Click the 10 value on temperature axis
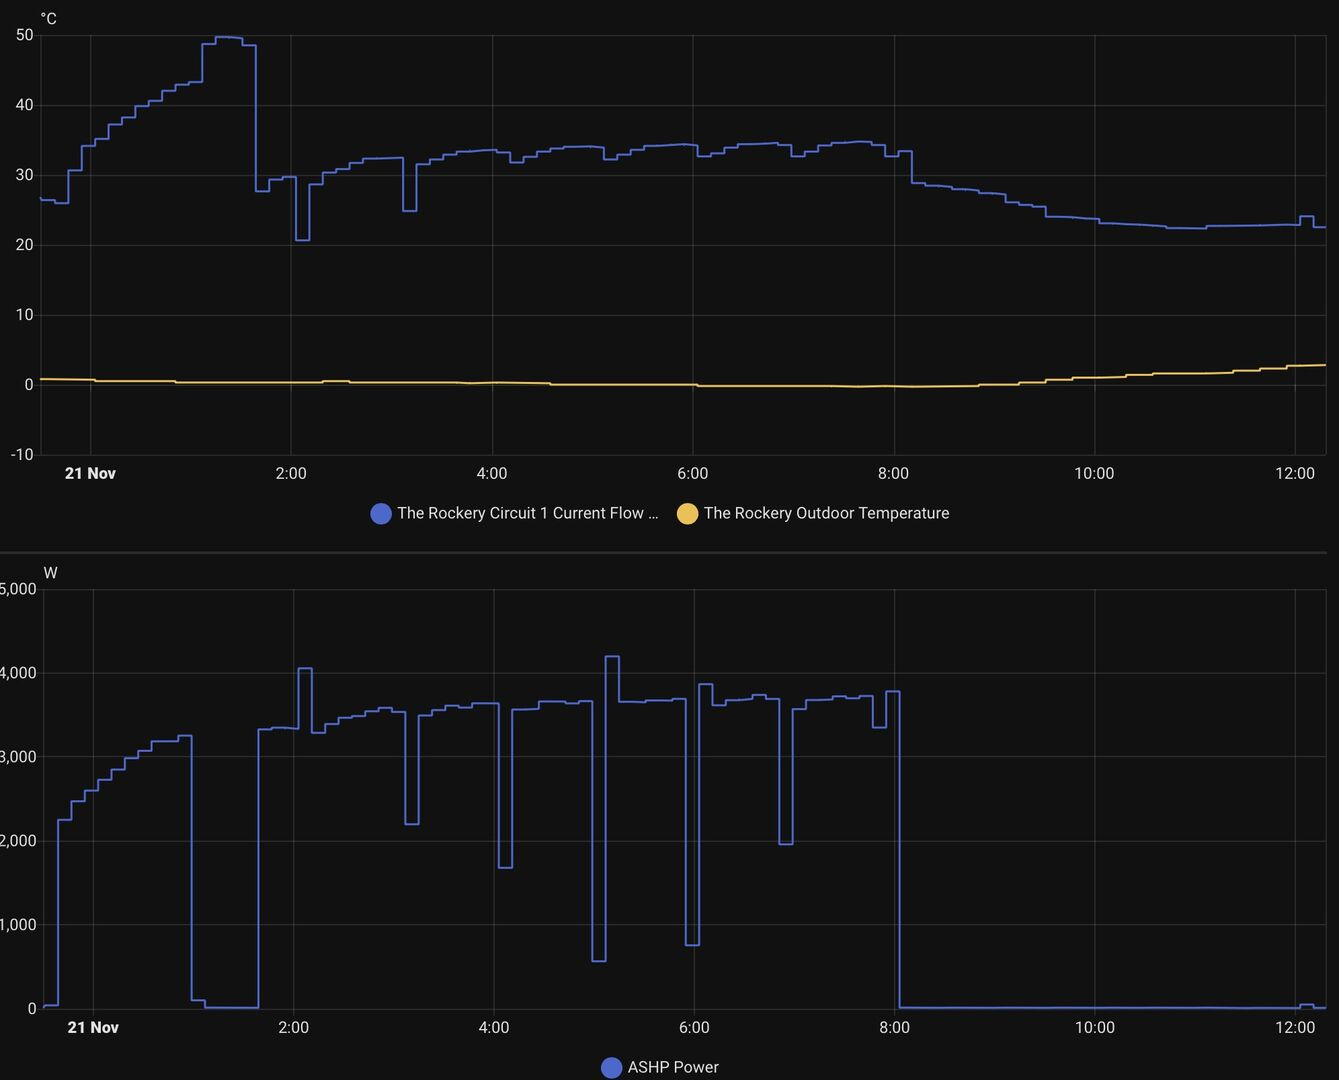Viewport: 1339px width, 1080px height. point(25,315)
